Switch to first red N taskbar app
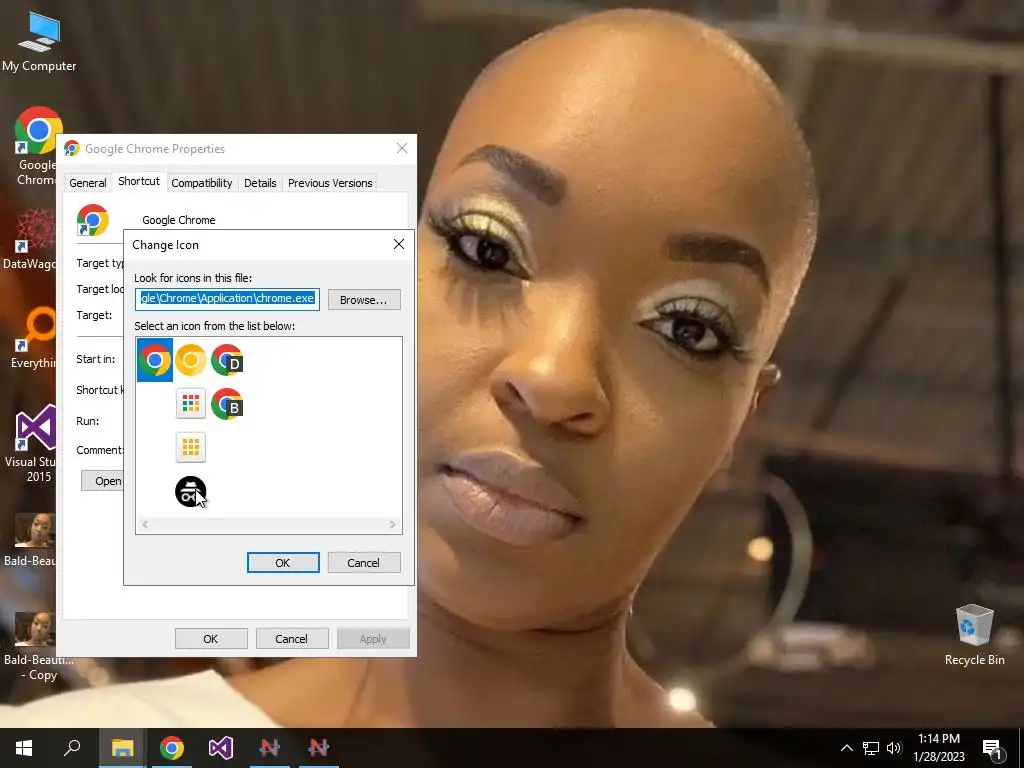Screen dimensions: 1024x768 click(270, 748)
